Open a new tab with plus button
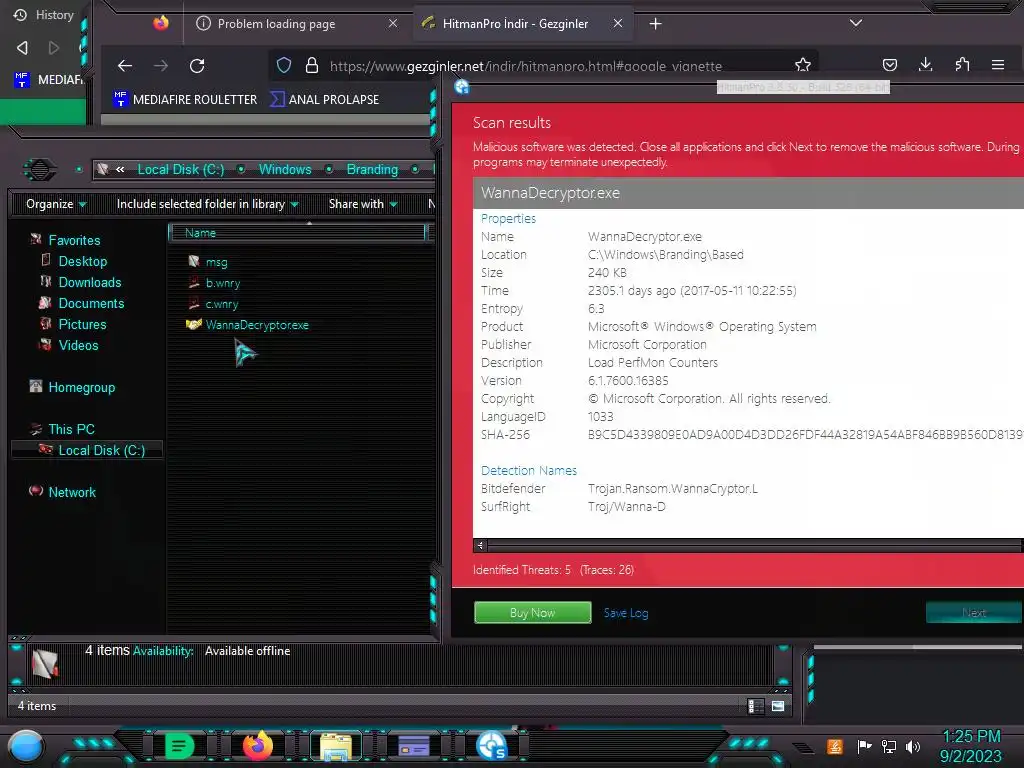This screenshot has height=768, width=1024. pos(655,24)
